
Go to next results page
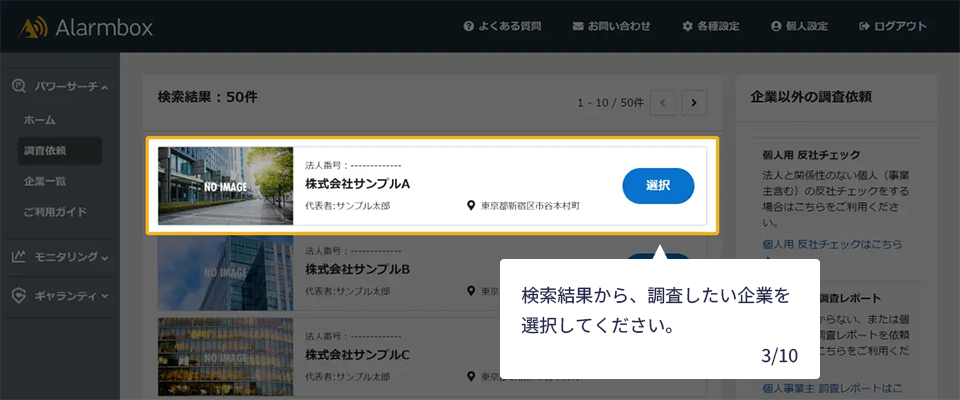click(694, 103)
